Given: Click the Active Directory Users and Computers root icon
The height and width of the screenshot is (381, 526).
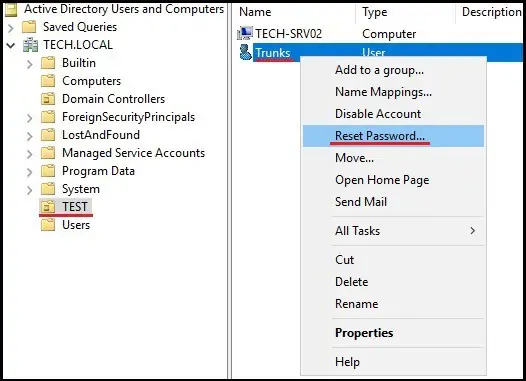Looking at the screenshot, I should point(11,9).
